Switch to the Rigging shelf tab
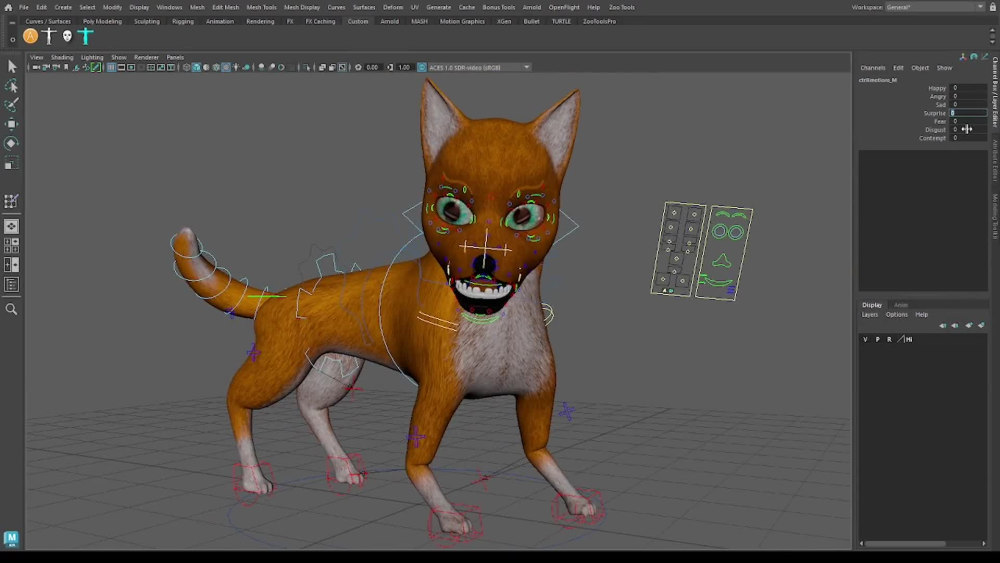Image resolution: width=1000 pixels, height=563 pixels. click(x=182, y=21)
